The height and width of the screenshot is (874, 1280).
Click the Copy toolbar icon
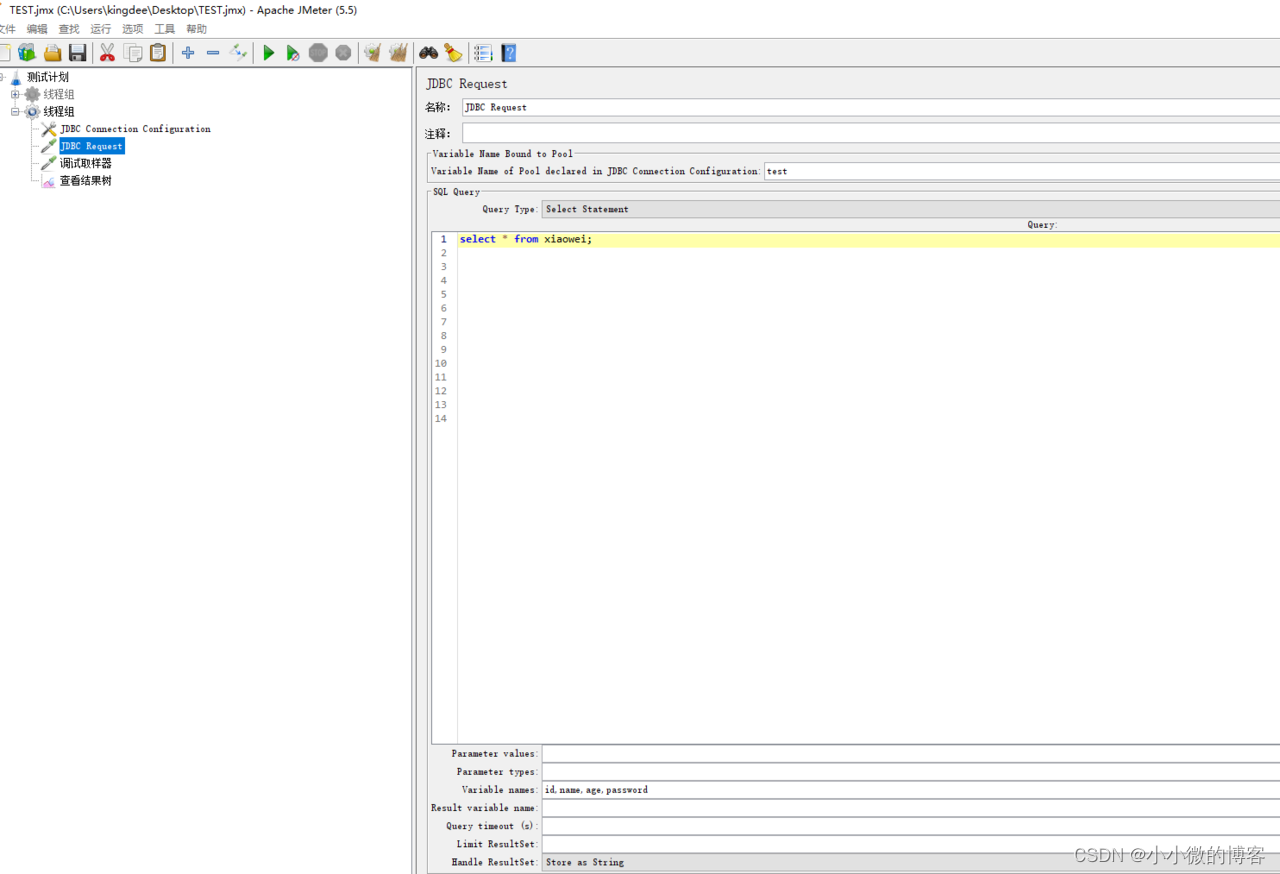(x=133, y=53)
